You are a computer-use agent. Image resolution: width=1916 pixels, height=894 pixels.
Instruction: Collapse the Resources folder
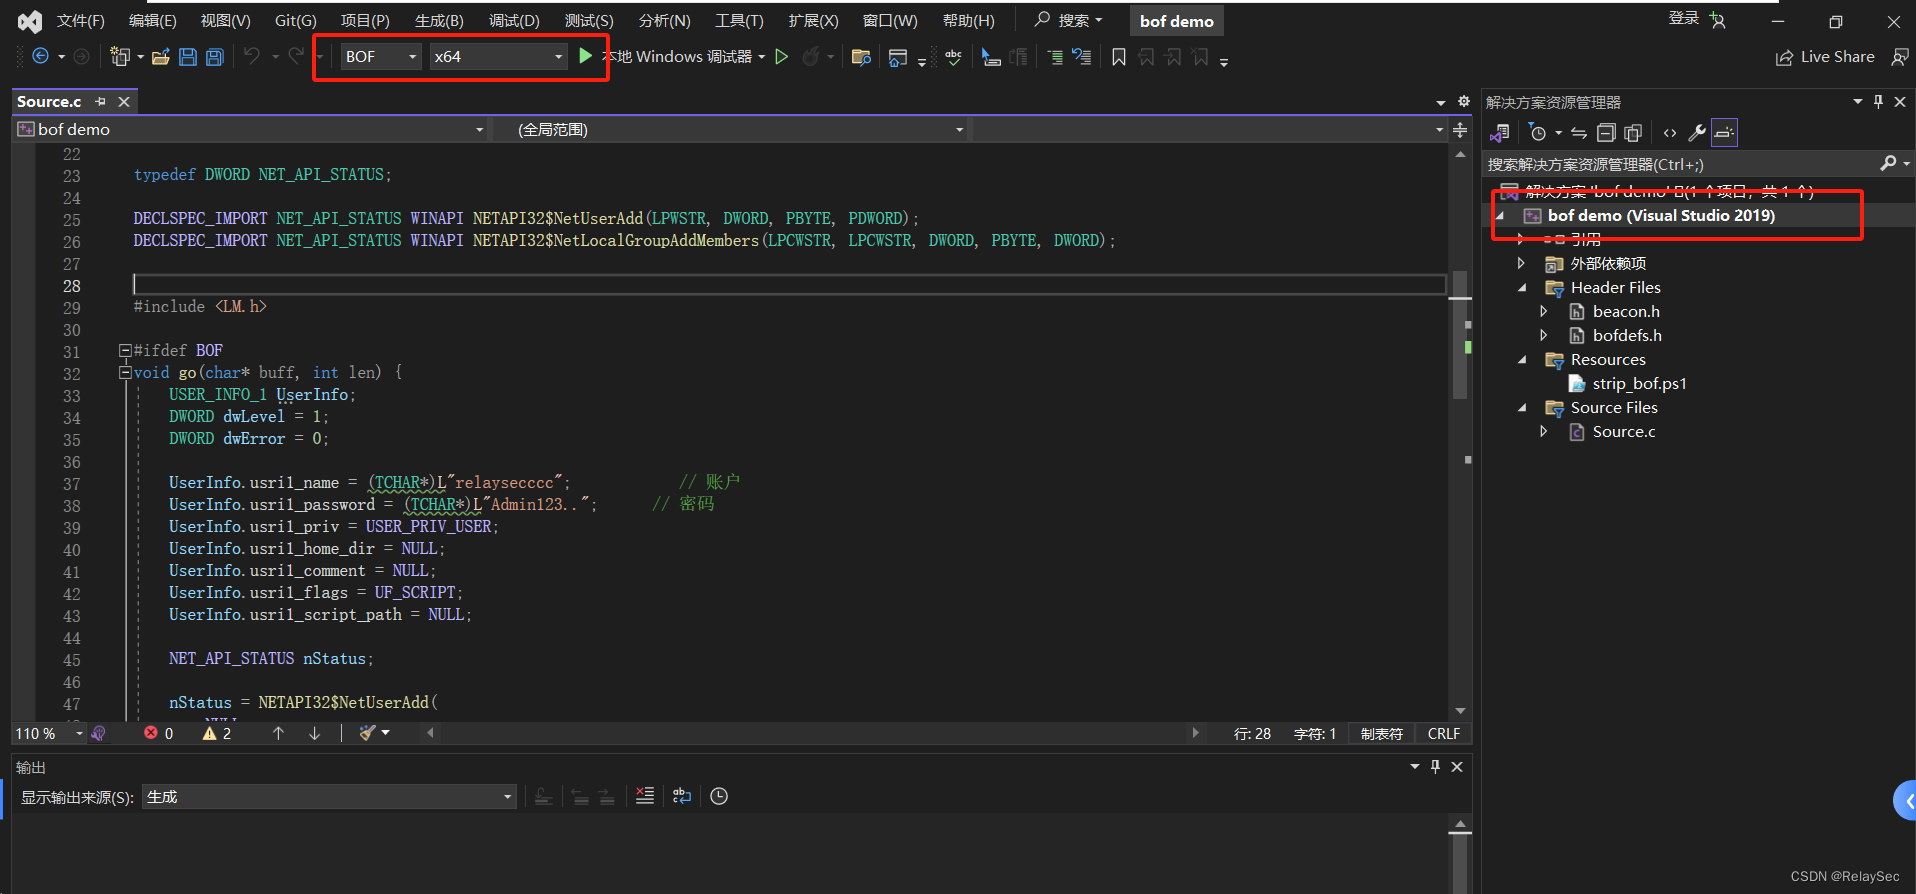pos(1522,360)
